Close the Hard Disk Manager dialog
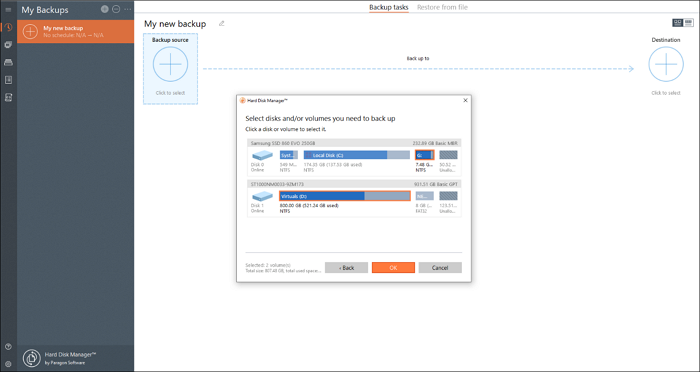The height and width of the screenshot is (372, 700). pos(466,100)
